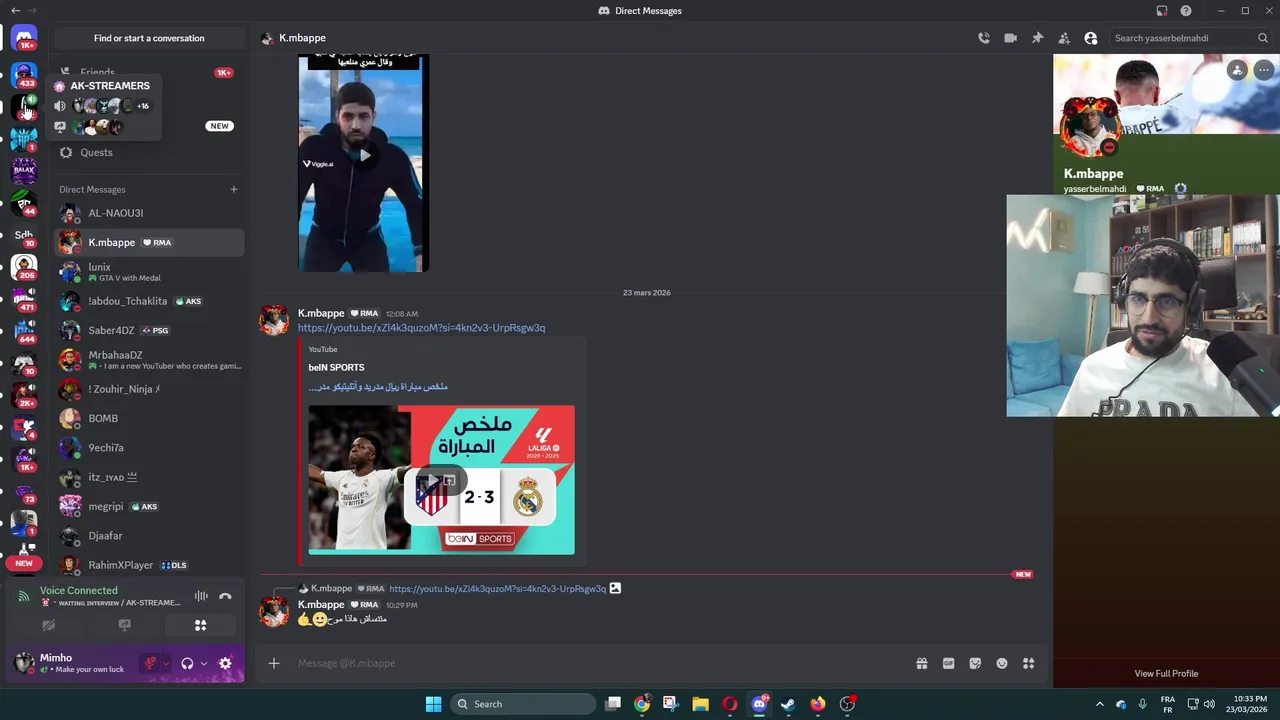Open headphone output options arrow
1280x720 pixels.
click(203, 663)
